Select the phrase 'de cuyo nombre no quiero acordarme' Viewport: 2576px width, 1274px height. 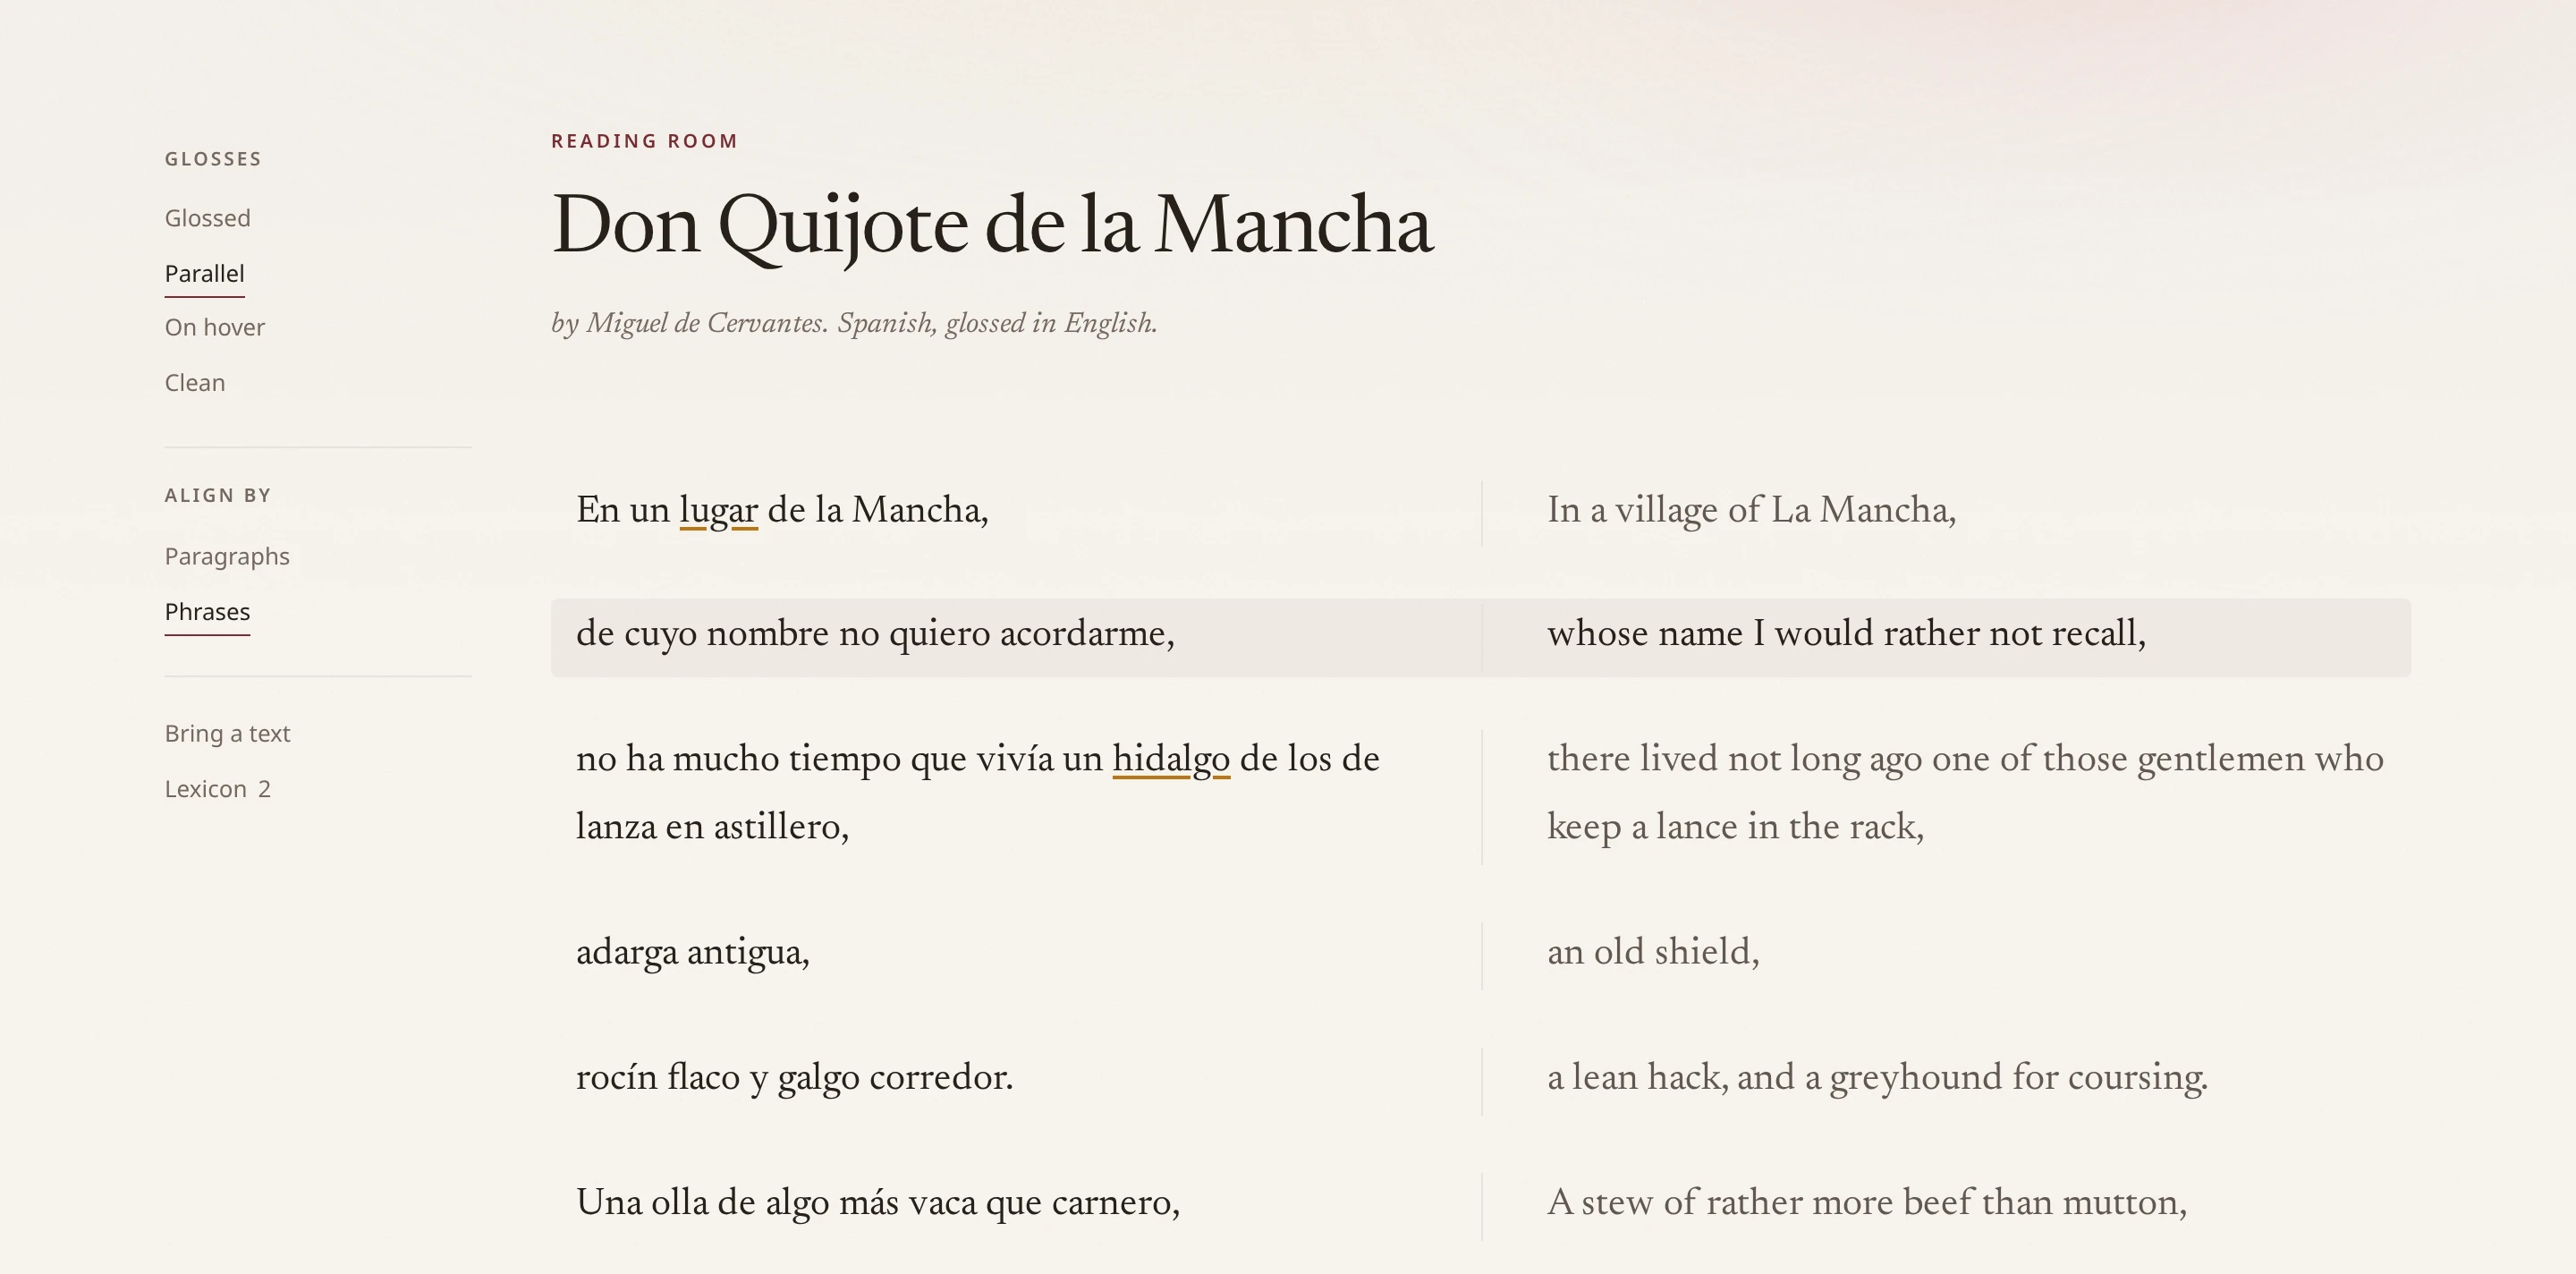(875, 634)
